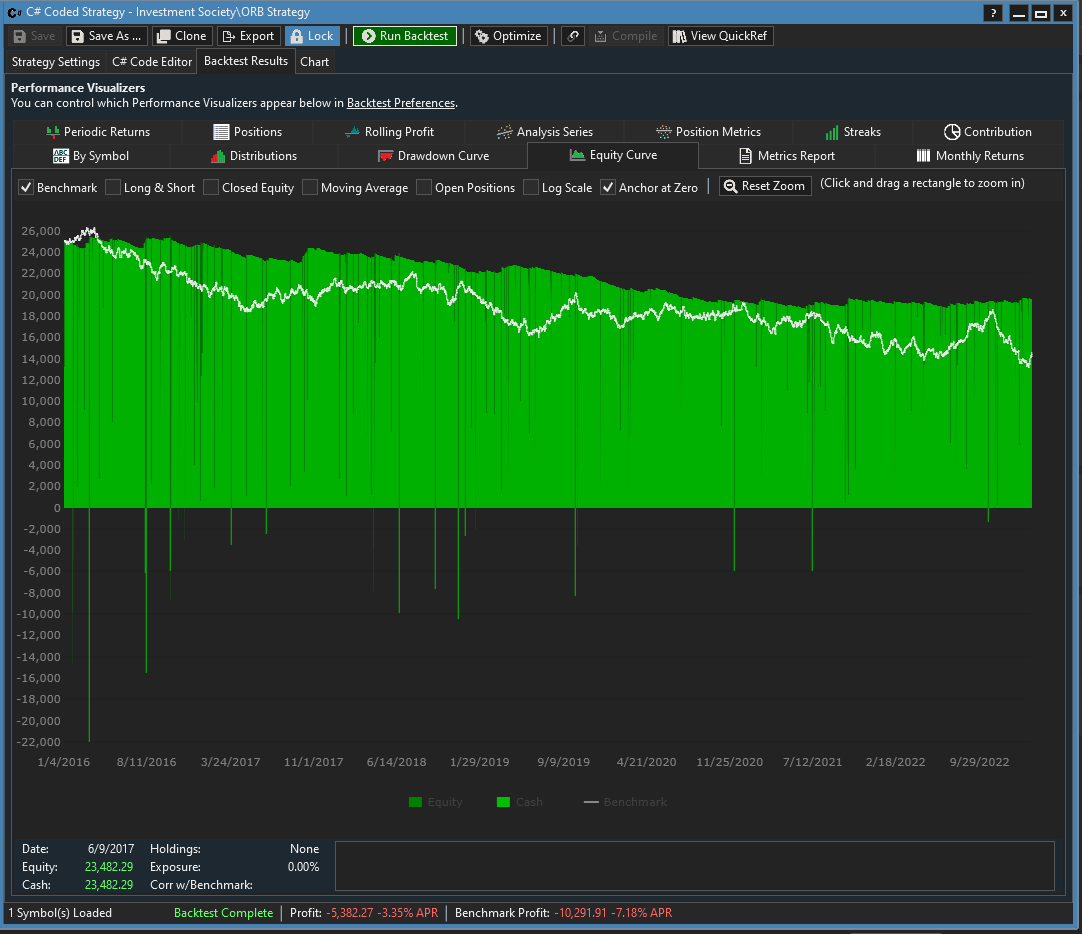Viewport: 1082px width, 934px height.
Task: Open the Optimize tool
Action: click(508, 36)
